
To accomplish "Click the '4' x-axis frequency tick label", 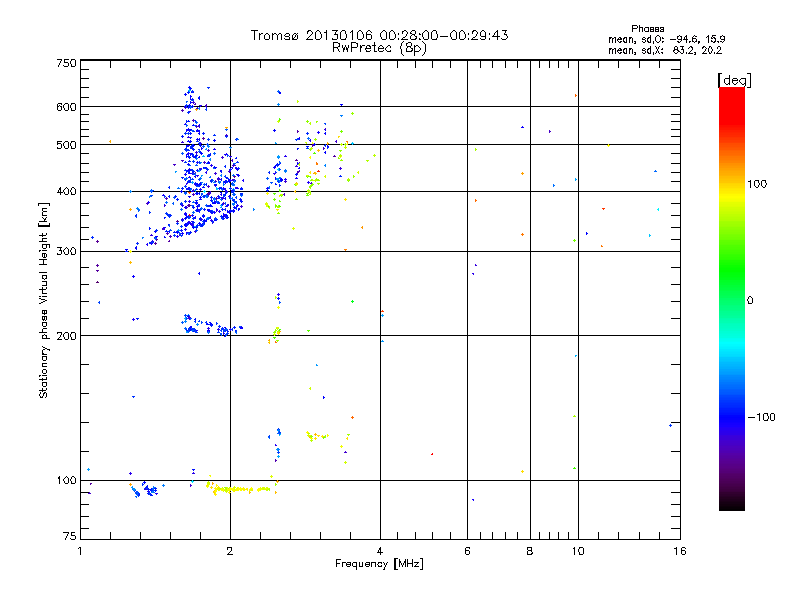I will pos(380,551).
